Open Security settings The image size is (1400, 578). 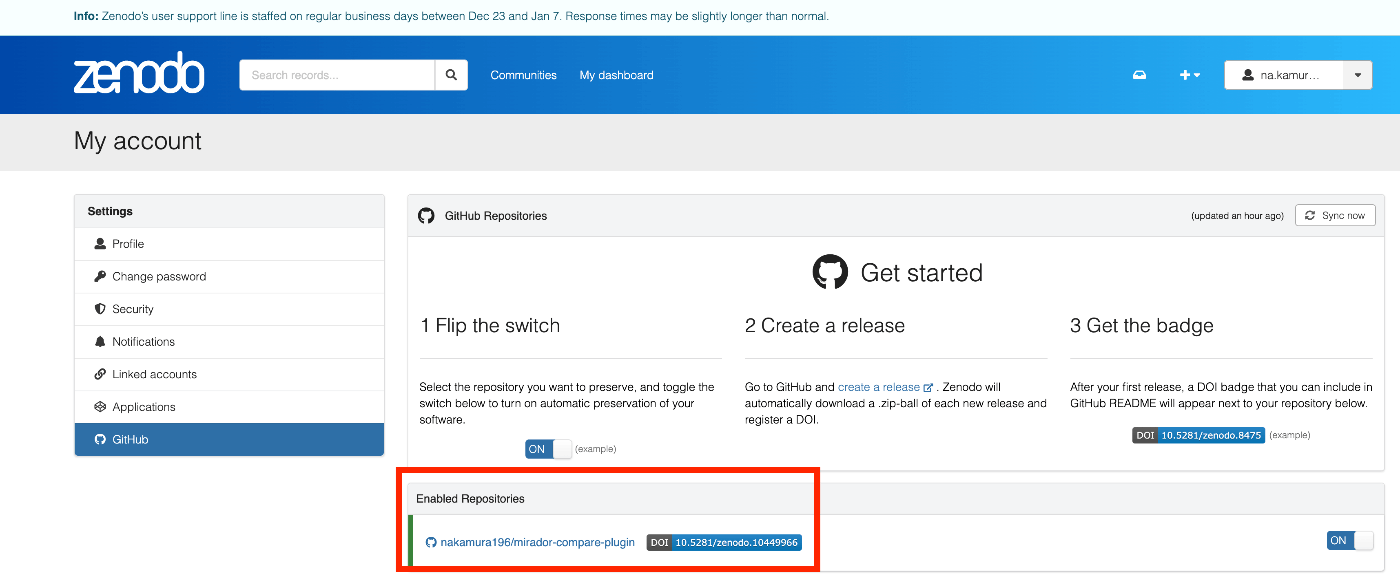click(229, 309)
